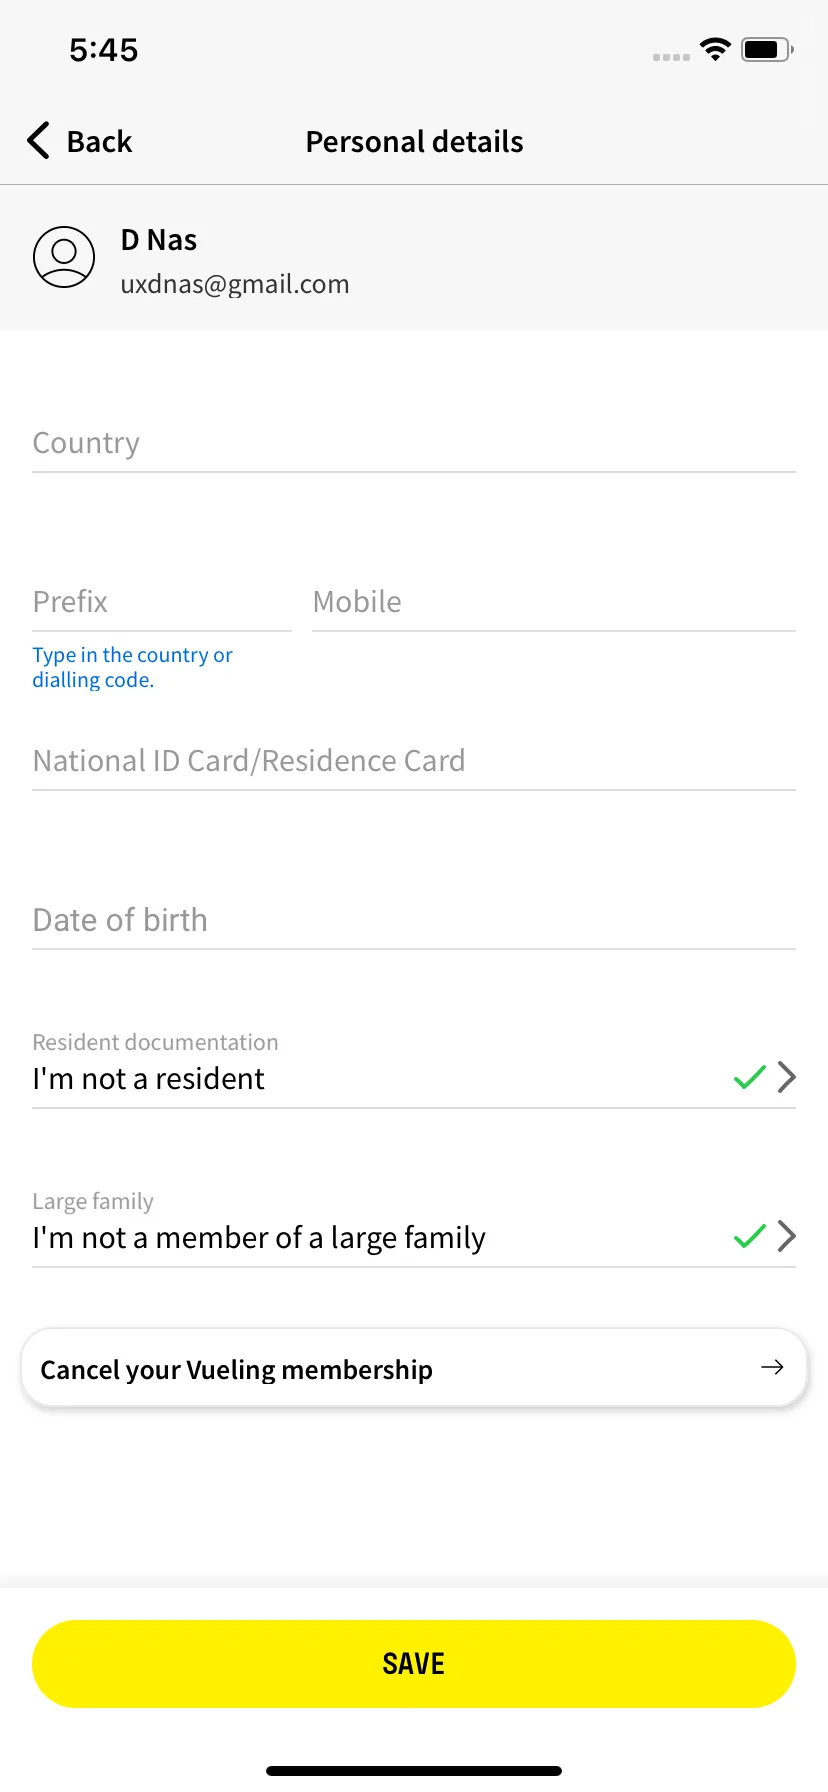Tap the green checkmark for Large family
Image resolution: width=828 pixels, height=1792 pixels.
click(x=750, y=1236)
